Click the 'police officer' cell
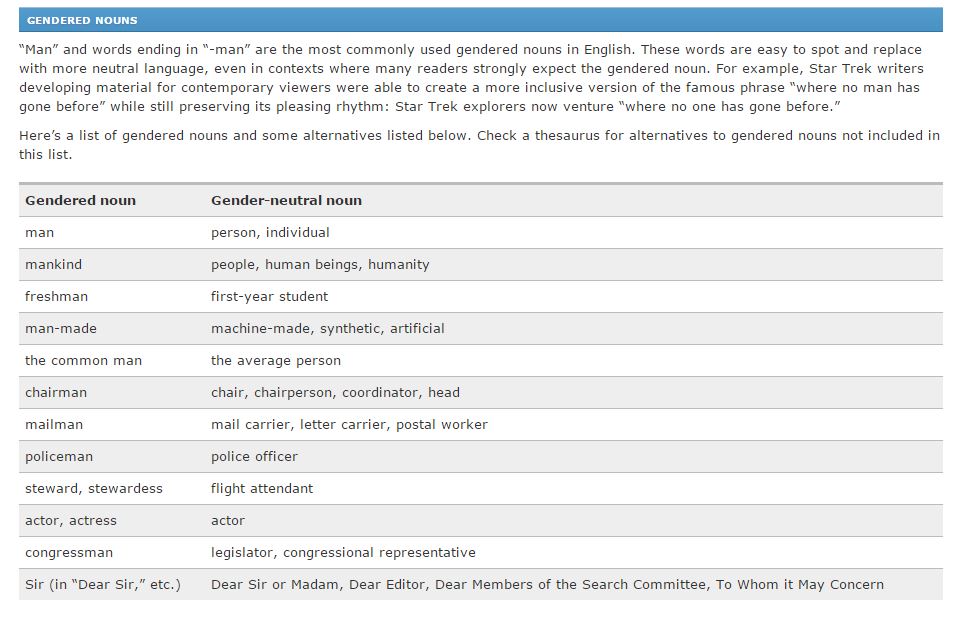 [254, 456]
